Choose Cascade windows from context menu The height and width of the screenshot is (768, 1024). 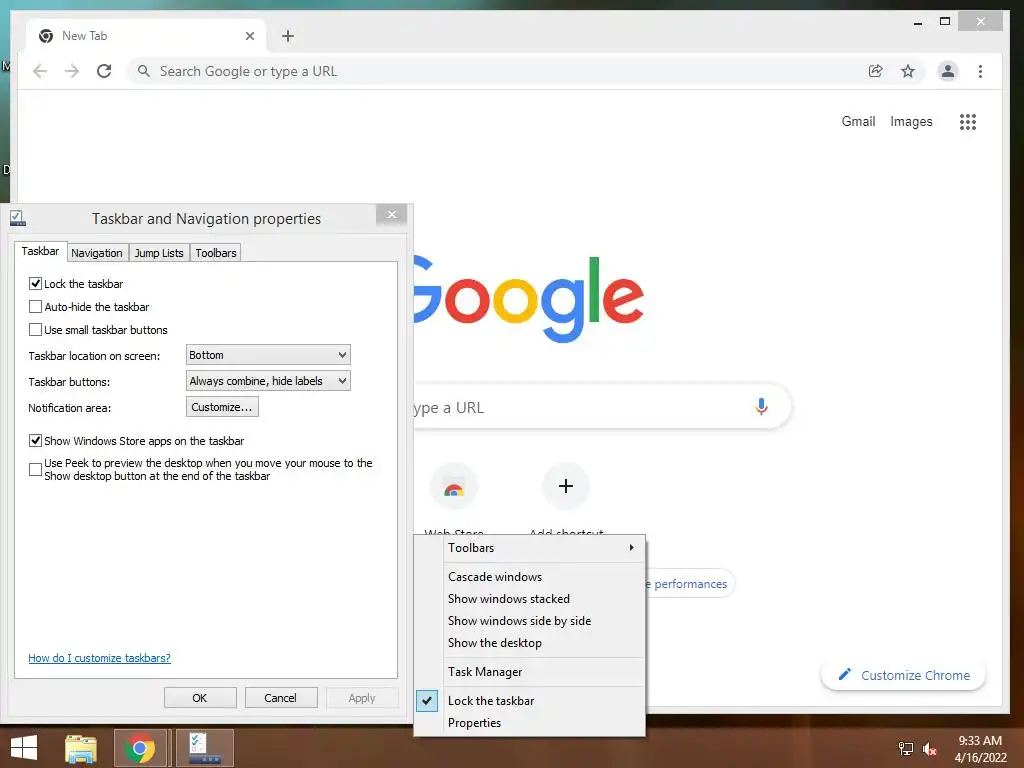click(x=530, y=577)
